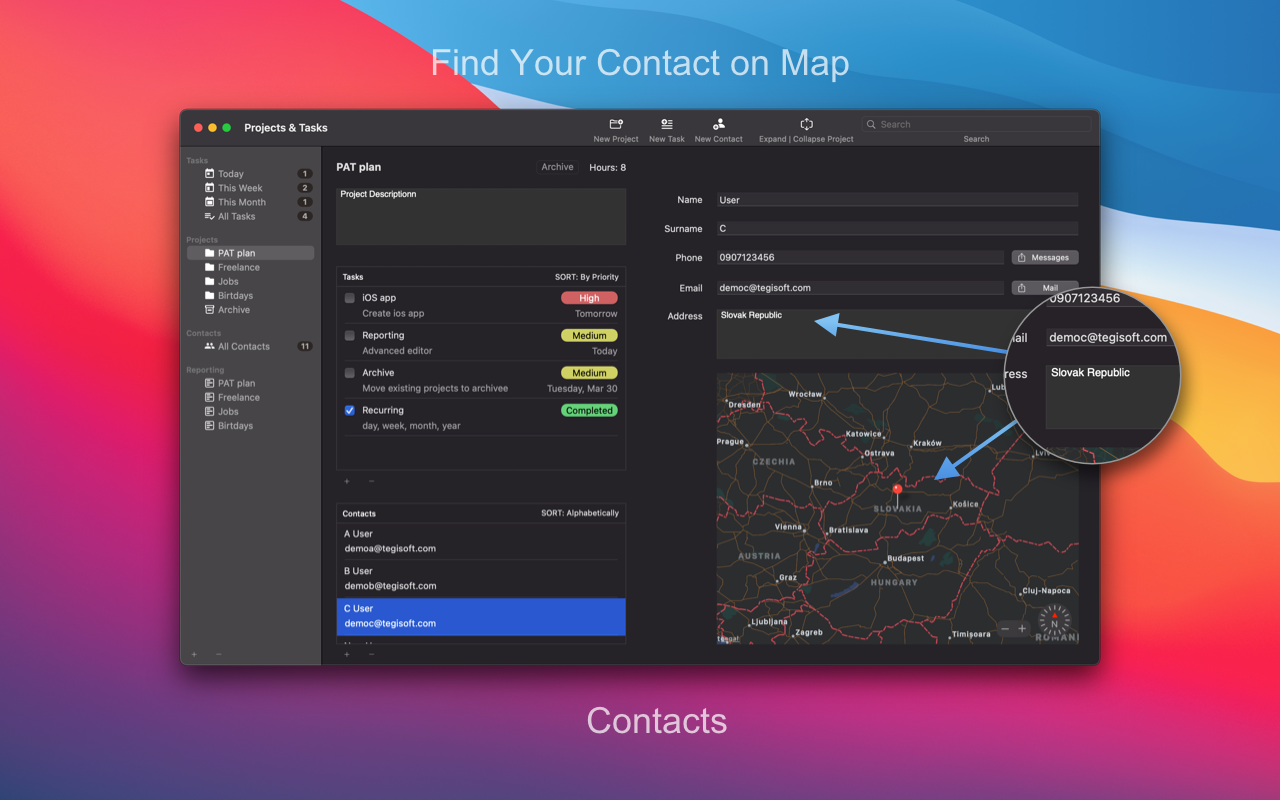The image size is (1280, 800).
Task: Select the highlighted C User contact
Action: (481, 616)
